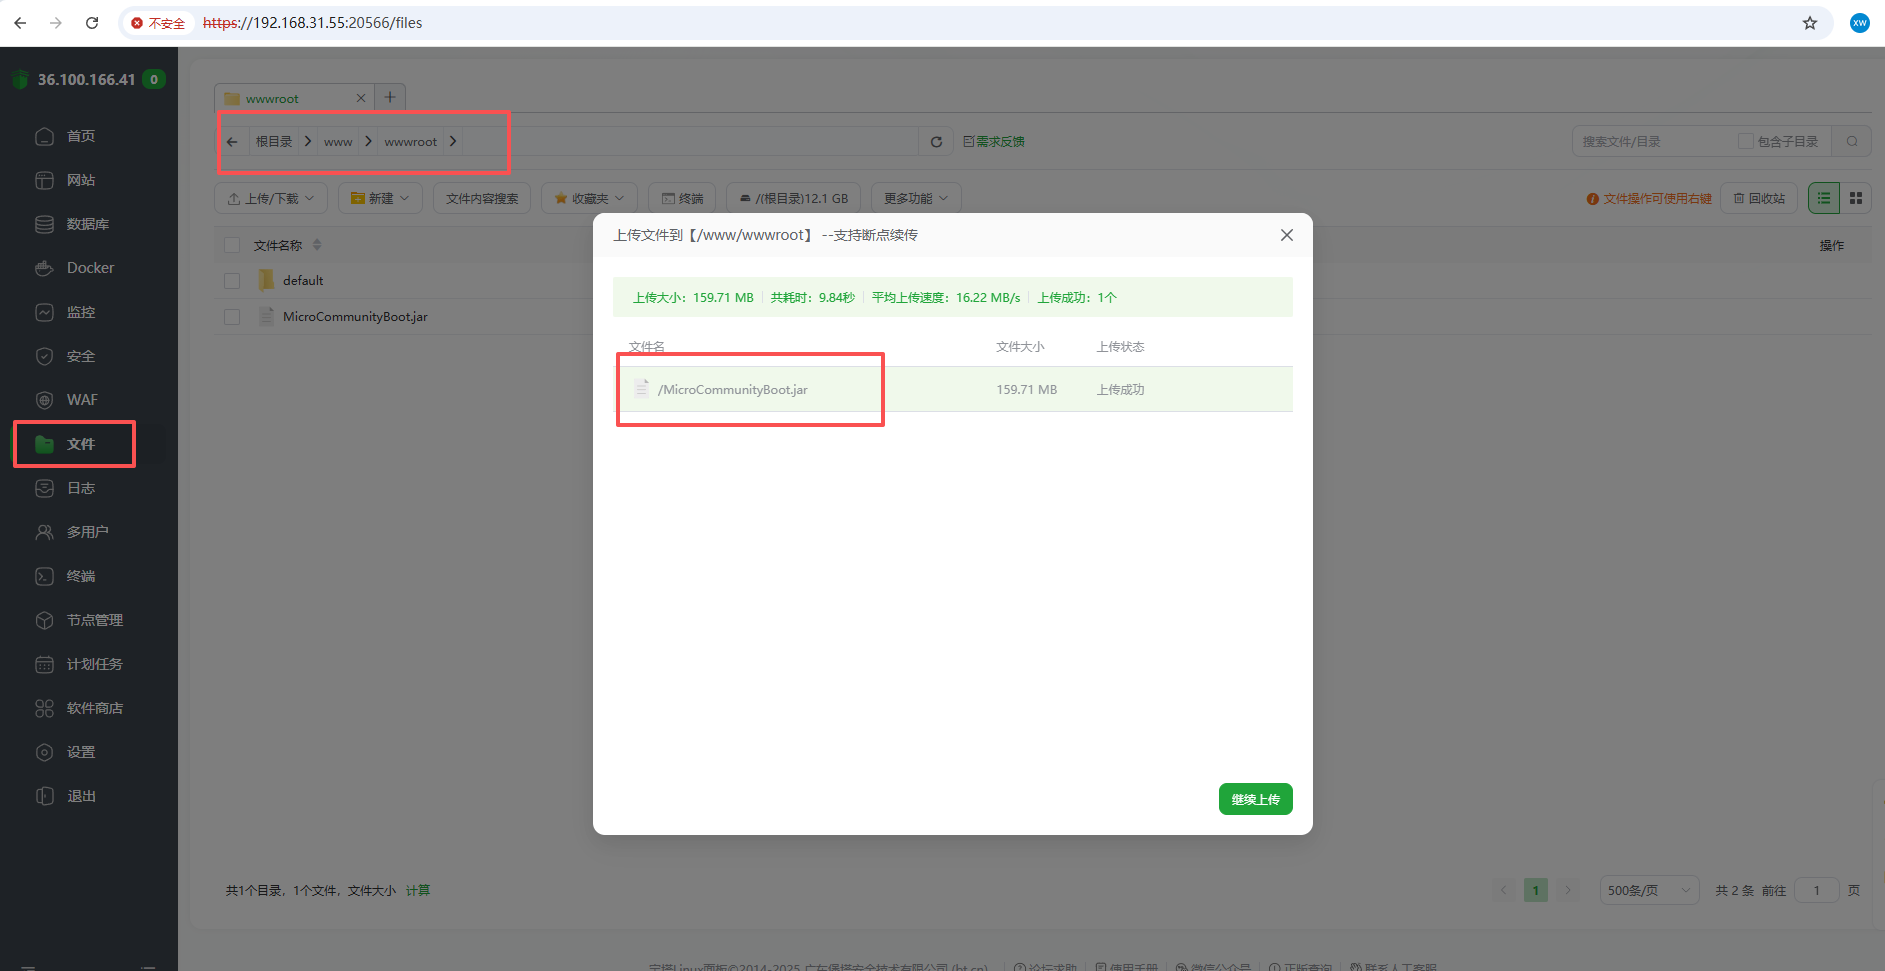Open the Recycle Bin button
1885x971 pixels.
pyautogui.click(x=1759, y=198)
